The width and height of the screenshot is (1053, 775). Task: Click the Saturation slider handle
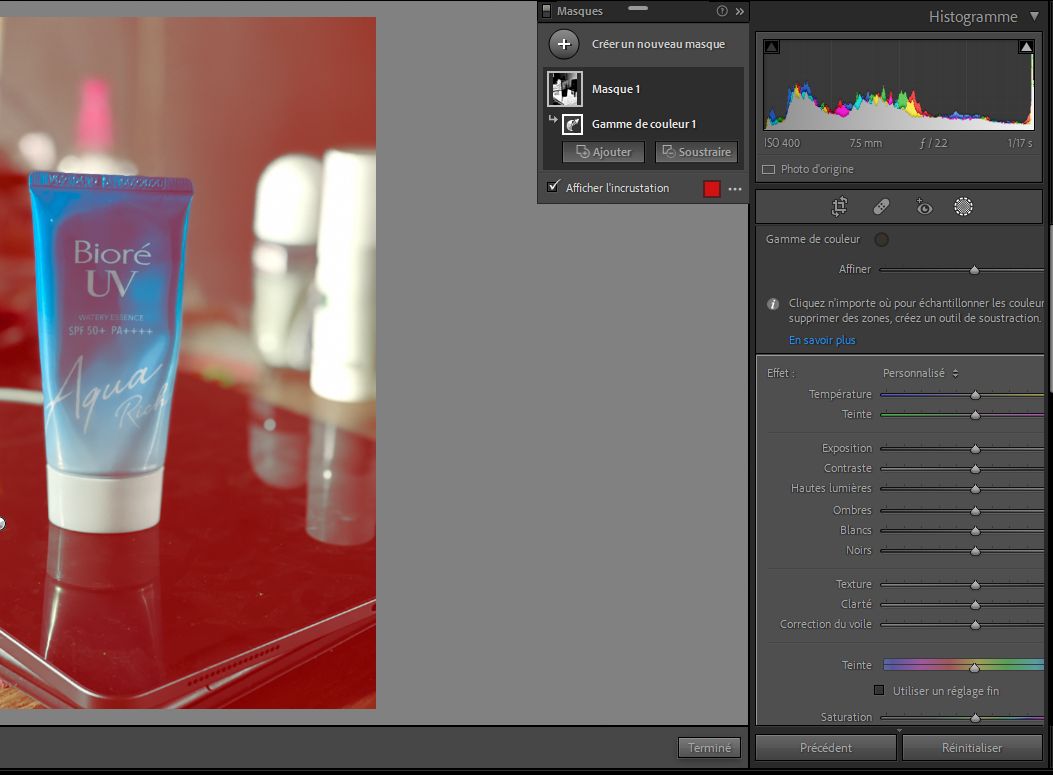(975, 718)
